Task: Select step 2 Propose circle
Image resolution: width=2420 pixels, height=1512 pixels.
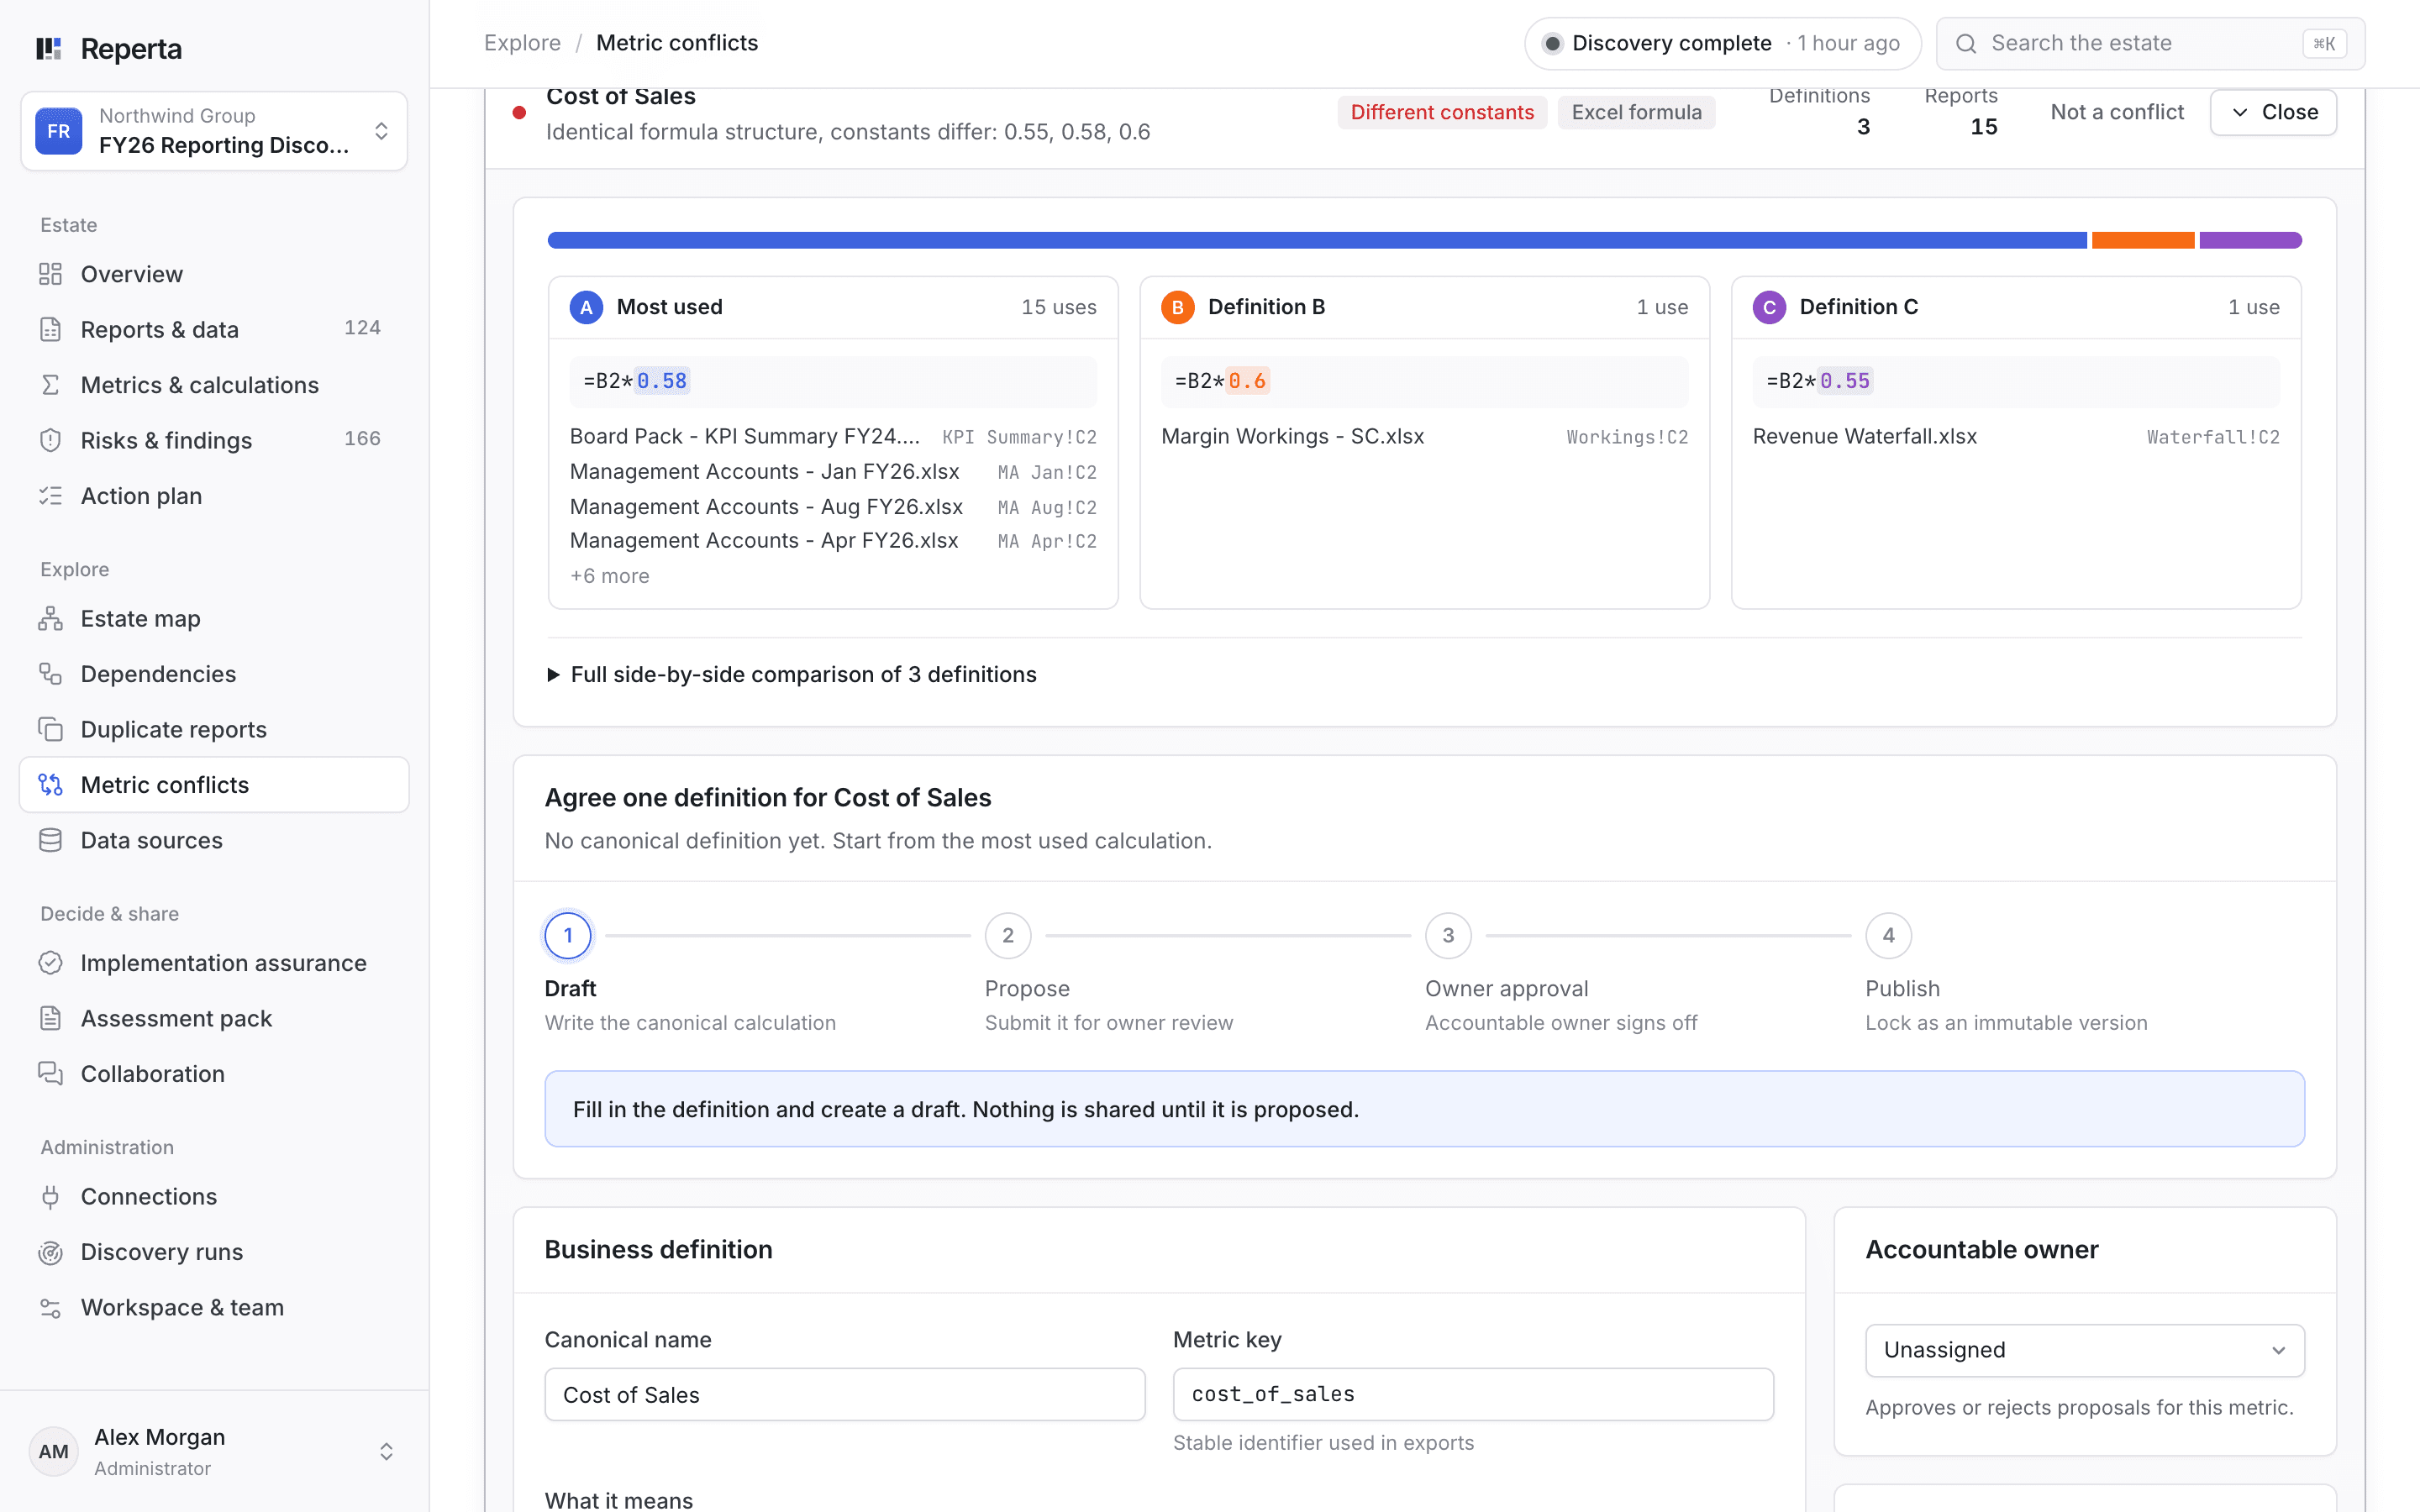Action: coord(1008,936)
